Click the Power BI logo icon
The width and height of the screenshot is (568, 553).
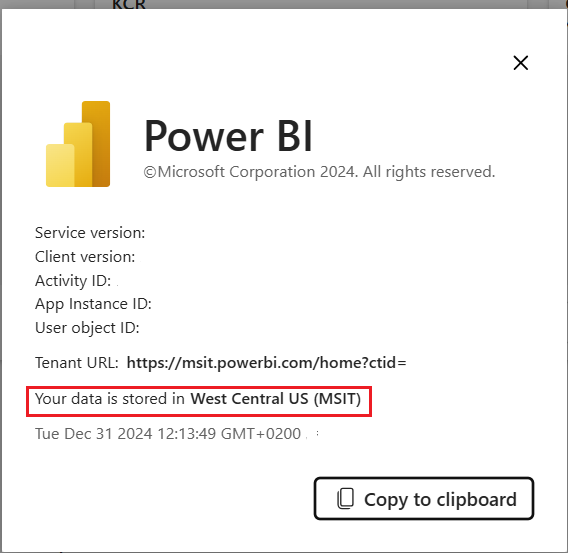pos(78,144)
